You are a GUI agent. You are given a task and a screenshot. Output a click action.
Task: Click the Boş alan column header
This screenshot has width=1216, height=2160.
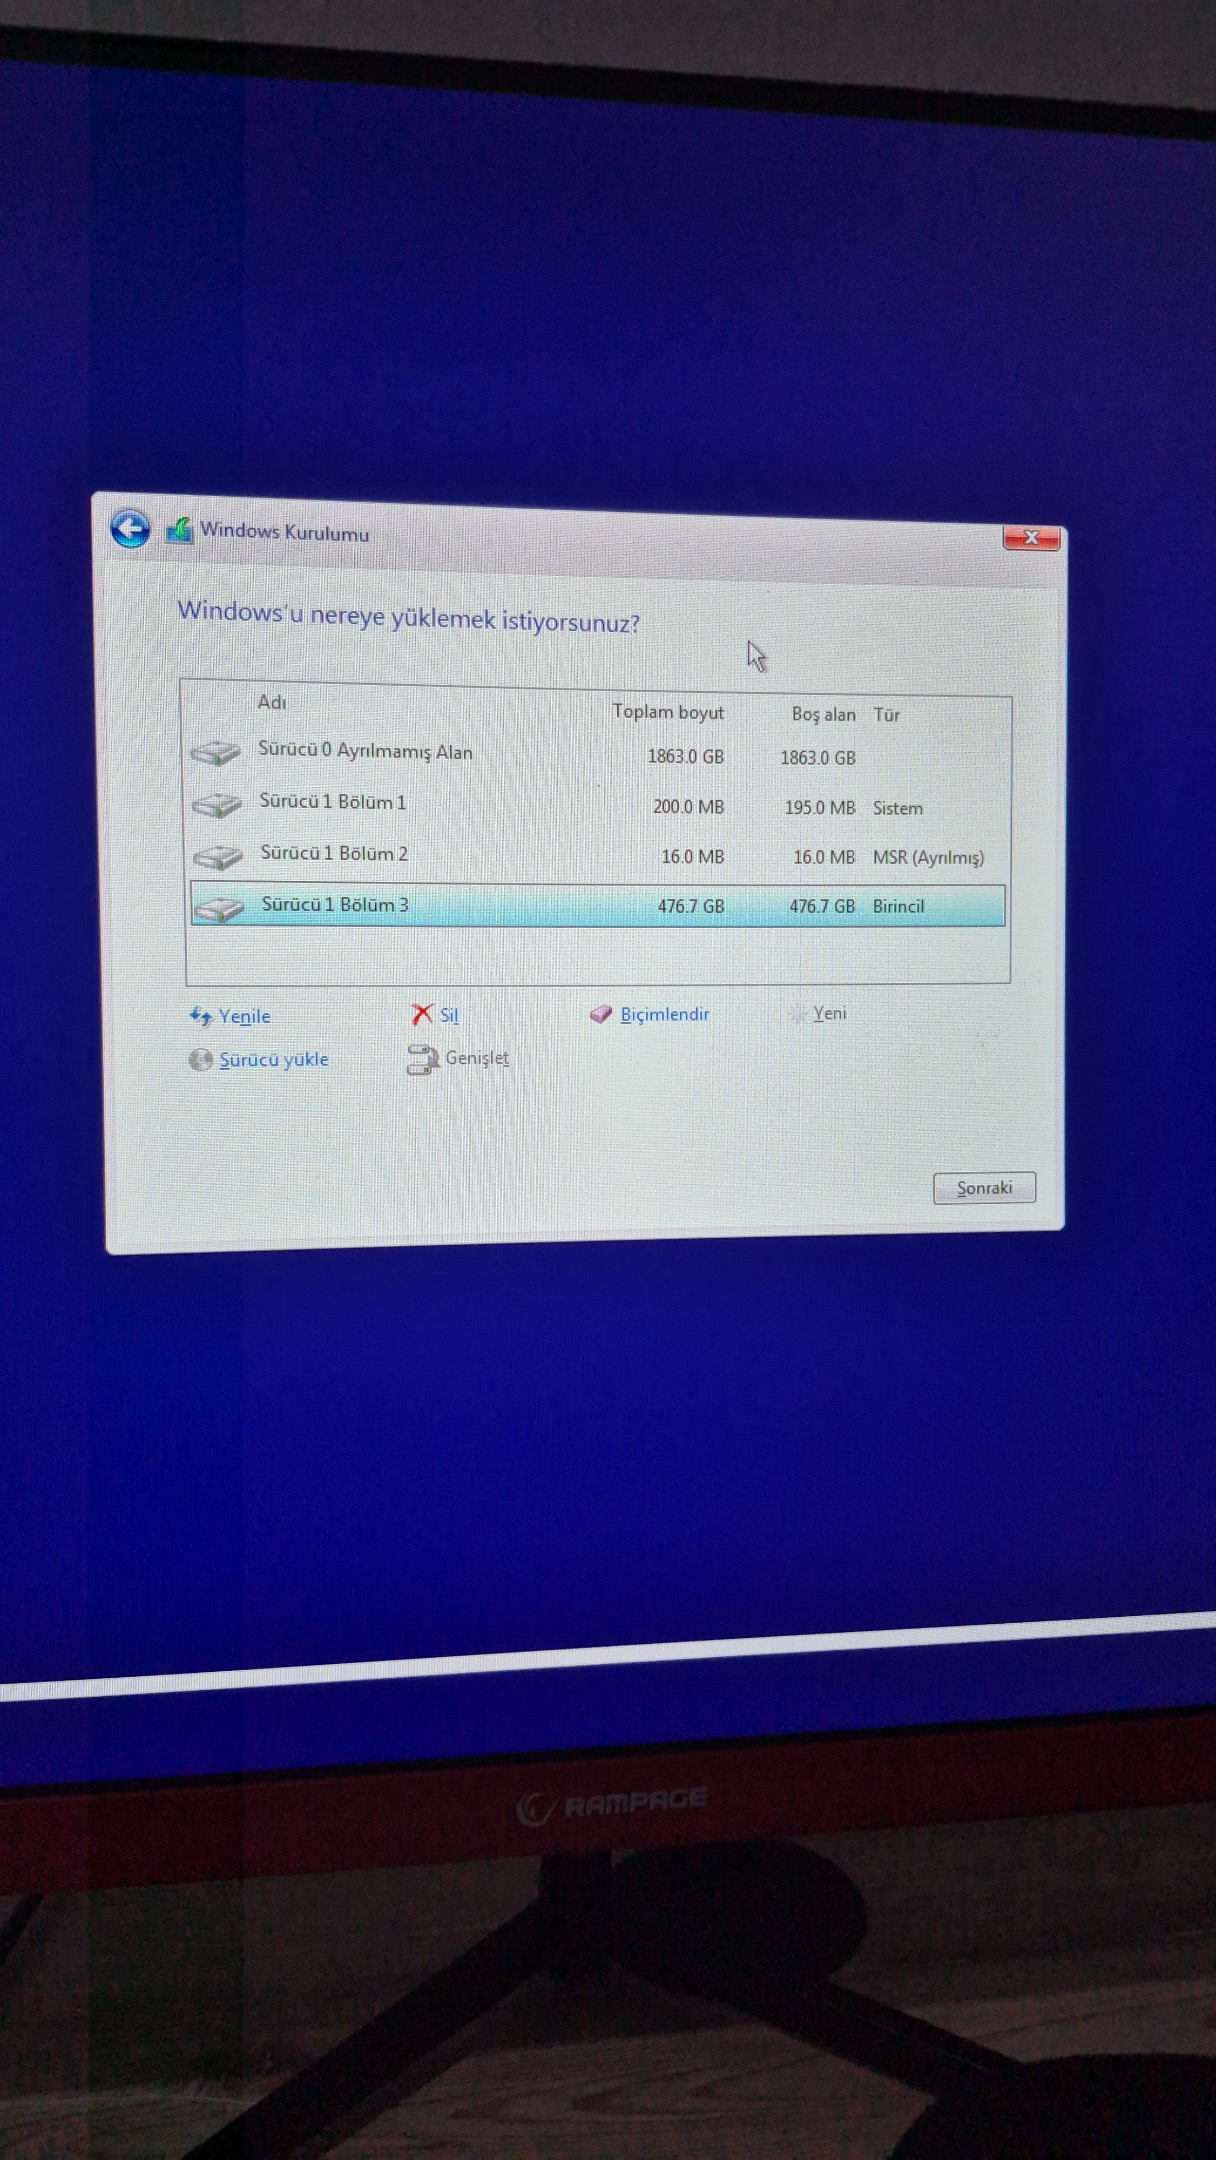pyautogui.click(x=823, y=714)
